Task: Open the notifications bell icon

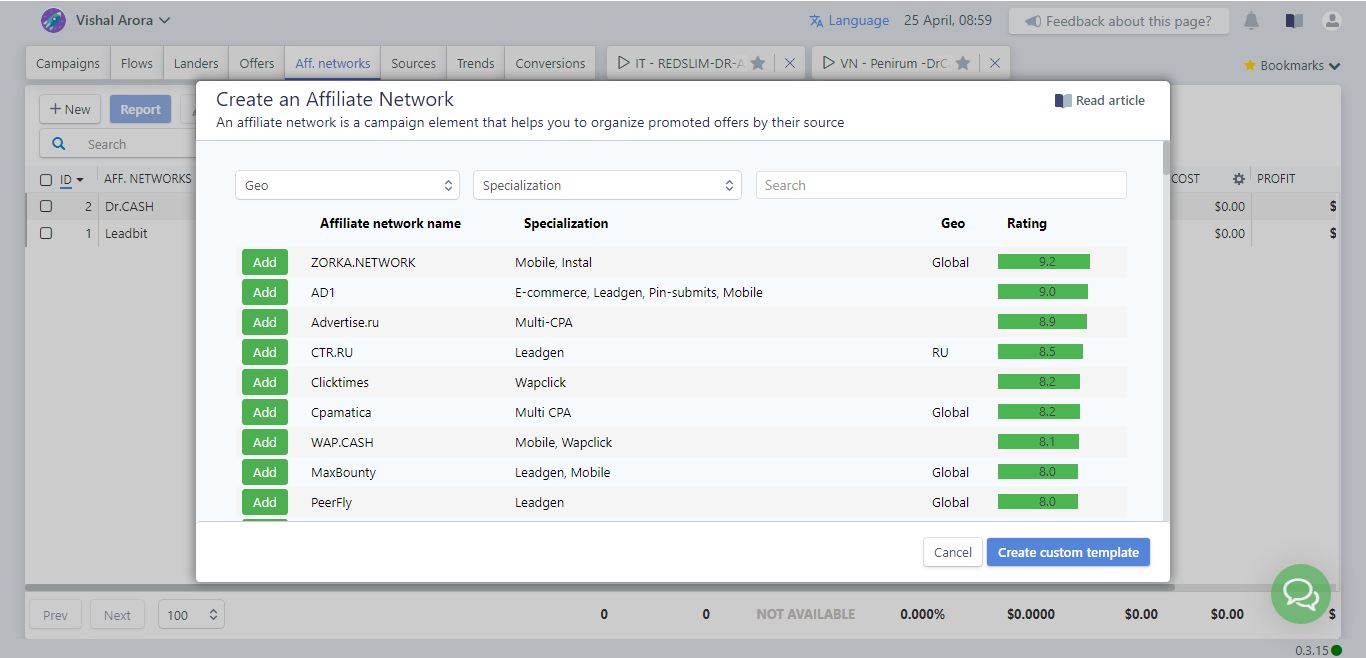Action: (1252, 21)
